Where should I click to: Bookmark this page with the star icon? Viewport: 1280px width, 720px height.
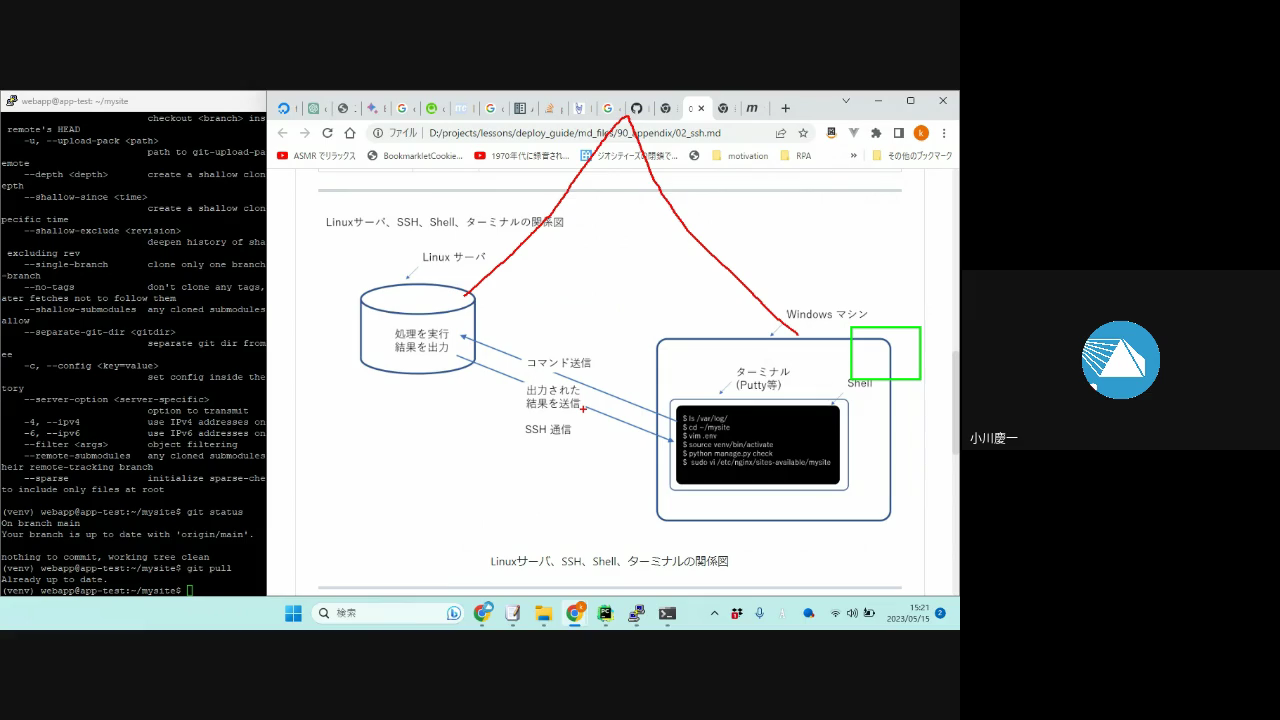[802, 133]
